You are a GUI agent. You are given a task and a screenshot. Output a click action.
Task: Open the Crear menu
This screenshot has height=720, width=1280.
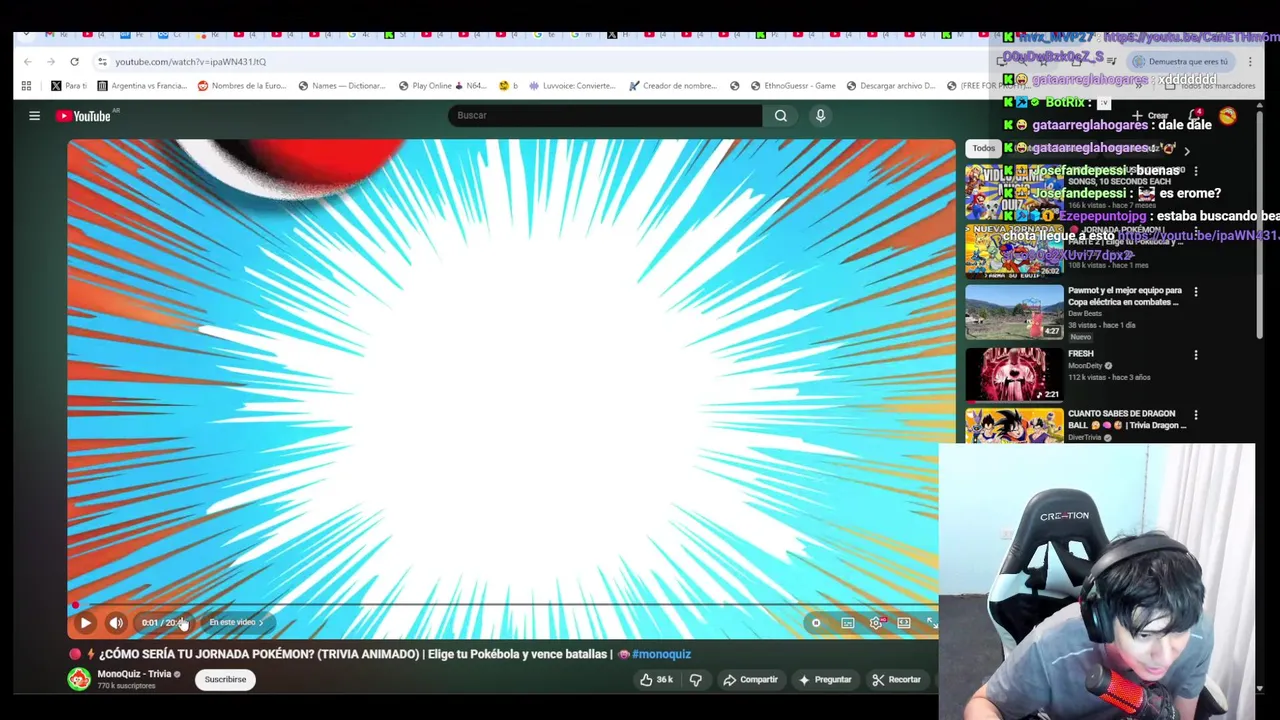point(1149,116)
